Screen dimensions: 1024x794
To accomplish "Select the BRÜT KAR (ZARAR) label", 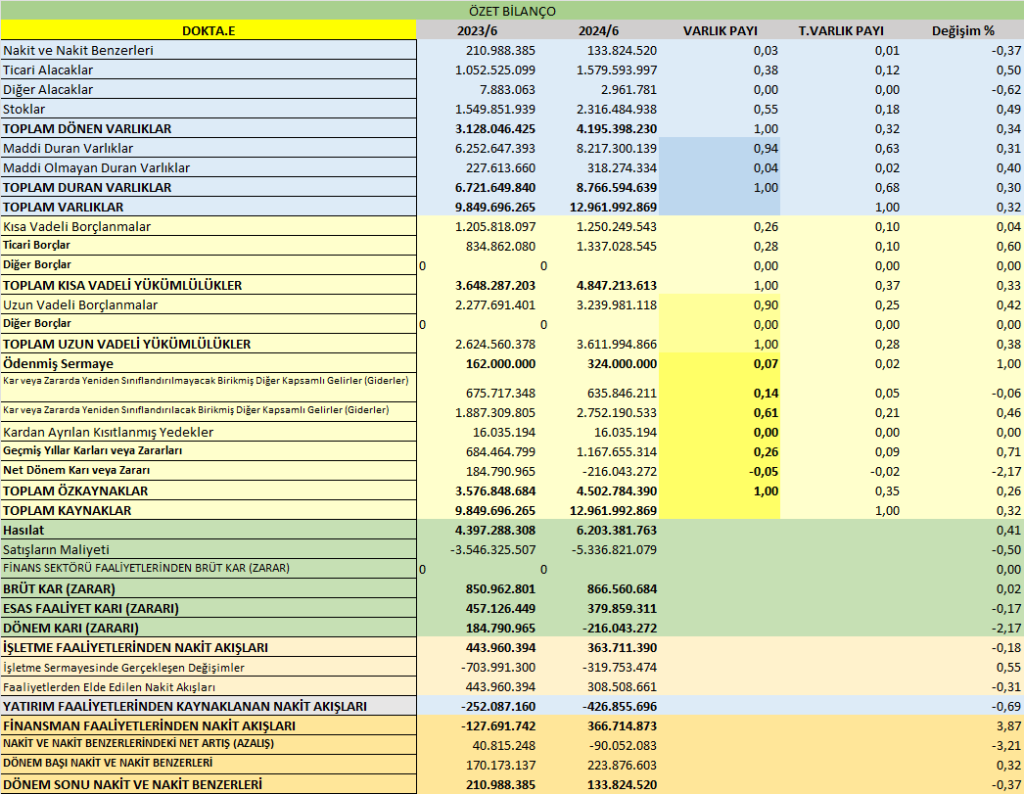I will click(208, 589).
